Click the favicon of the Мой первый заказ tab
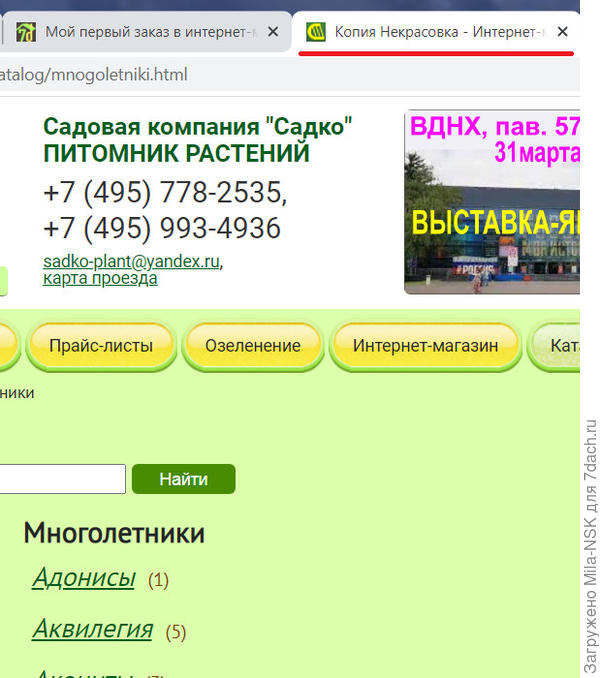This screenshot has width=600, height=678. [x=26, y=32]
